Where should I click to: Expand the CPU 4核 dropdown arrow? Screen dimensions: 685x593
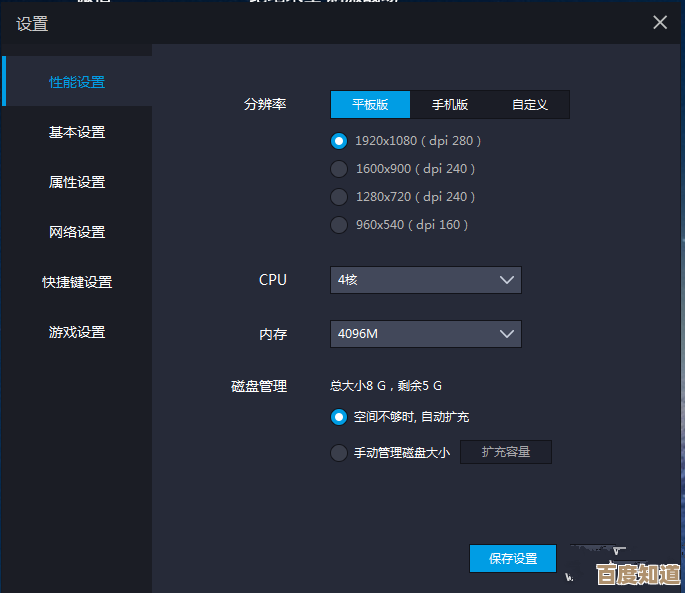506,280
